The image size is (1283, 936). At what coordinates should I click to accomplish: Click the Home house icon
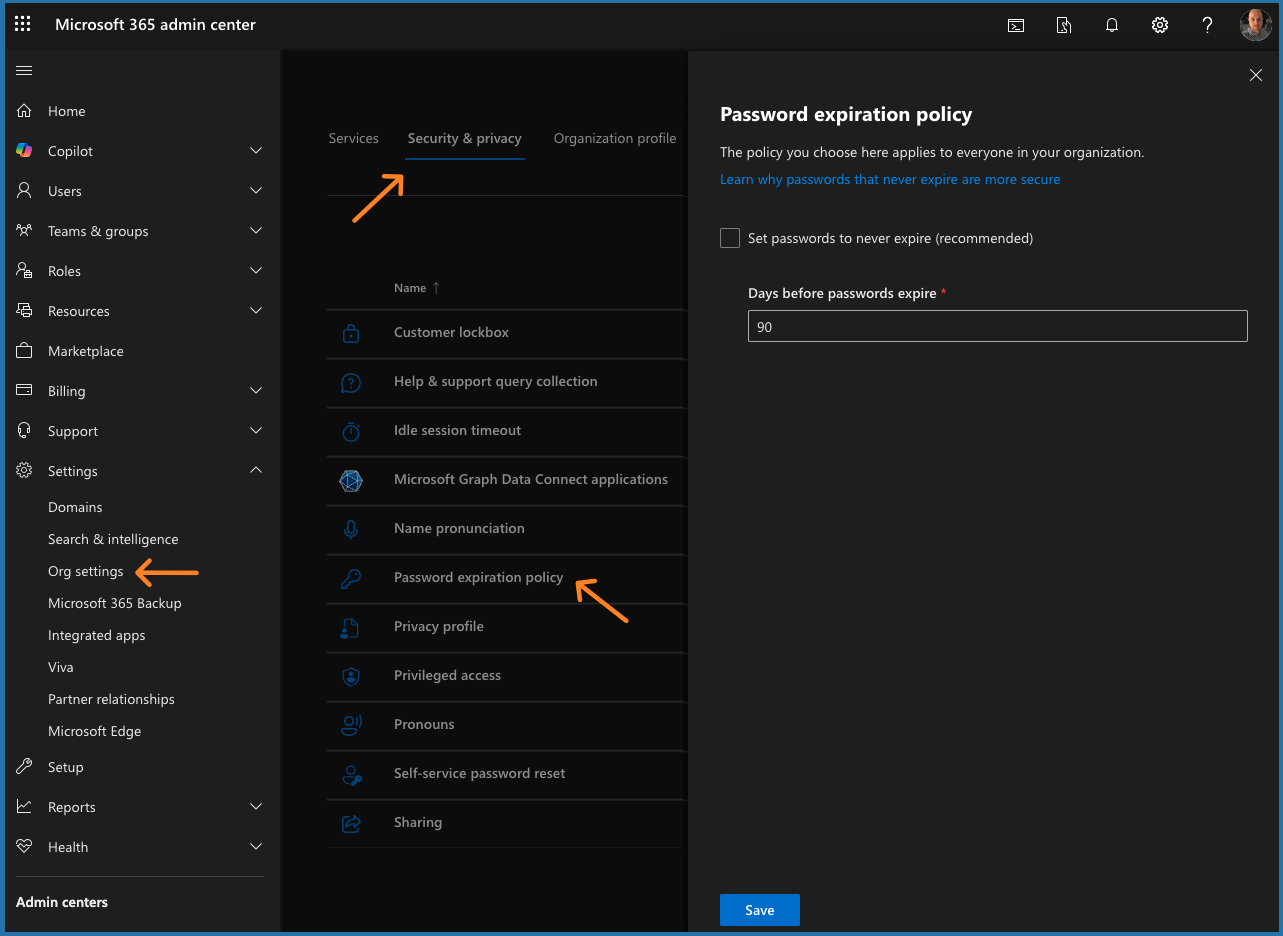click(x=25, y=111)
